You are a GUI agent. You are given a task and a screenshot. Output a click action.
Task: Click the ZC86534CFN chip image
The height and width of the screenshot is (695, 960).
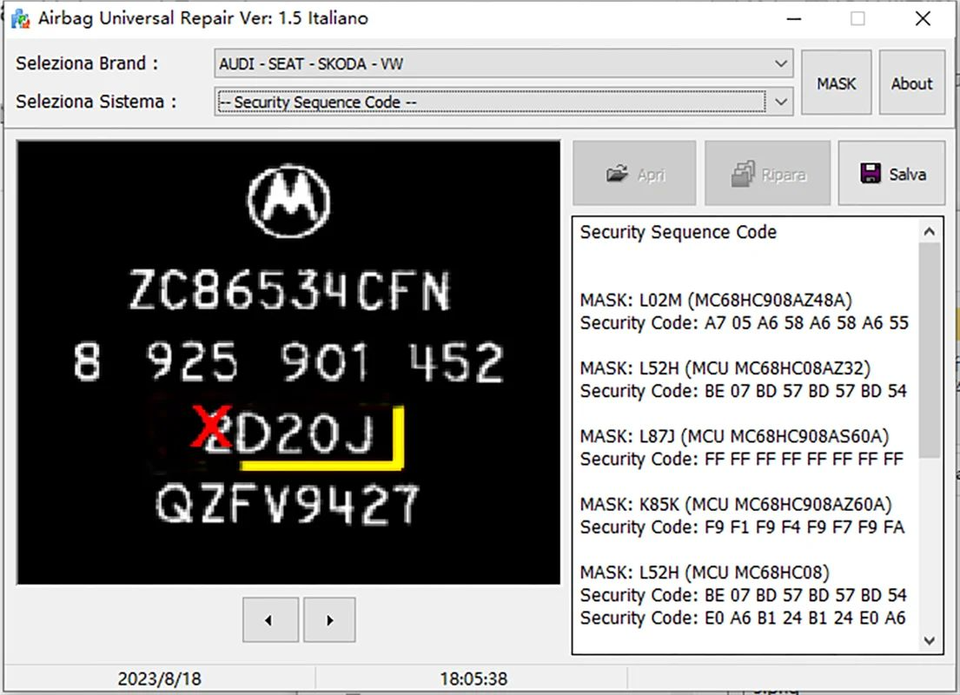(x=289, y=362)
